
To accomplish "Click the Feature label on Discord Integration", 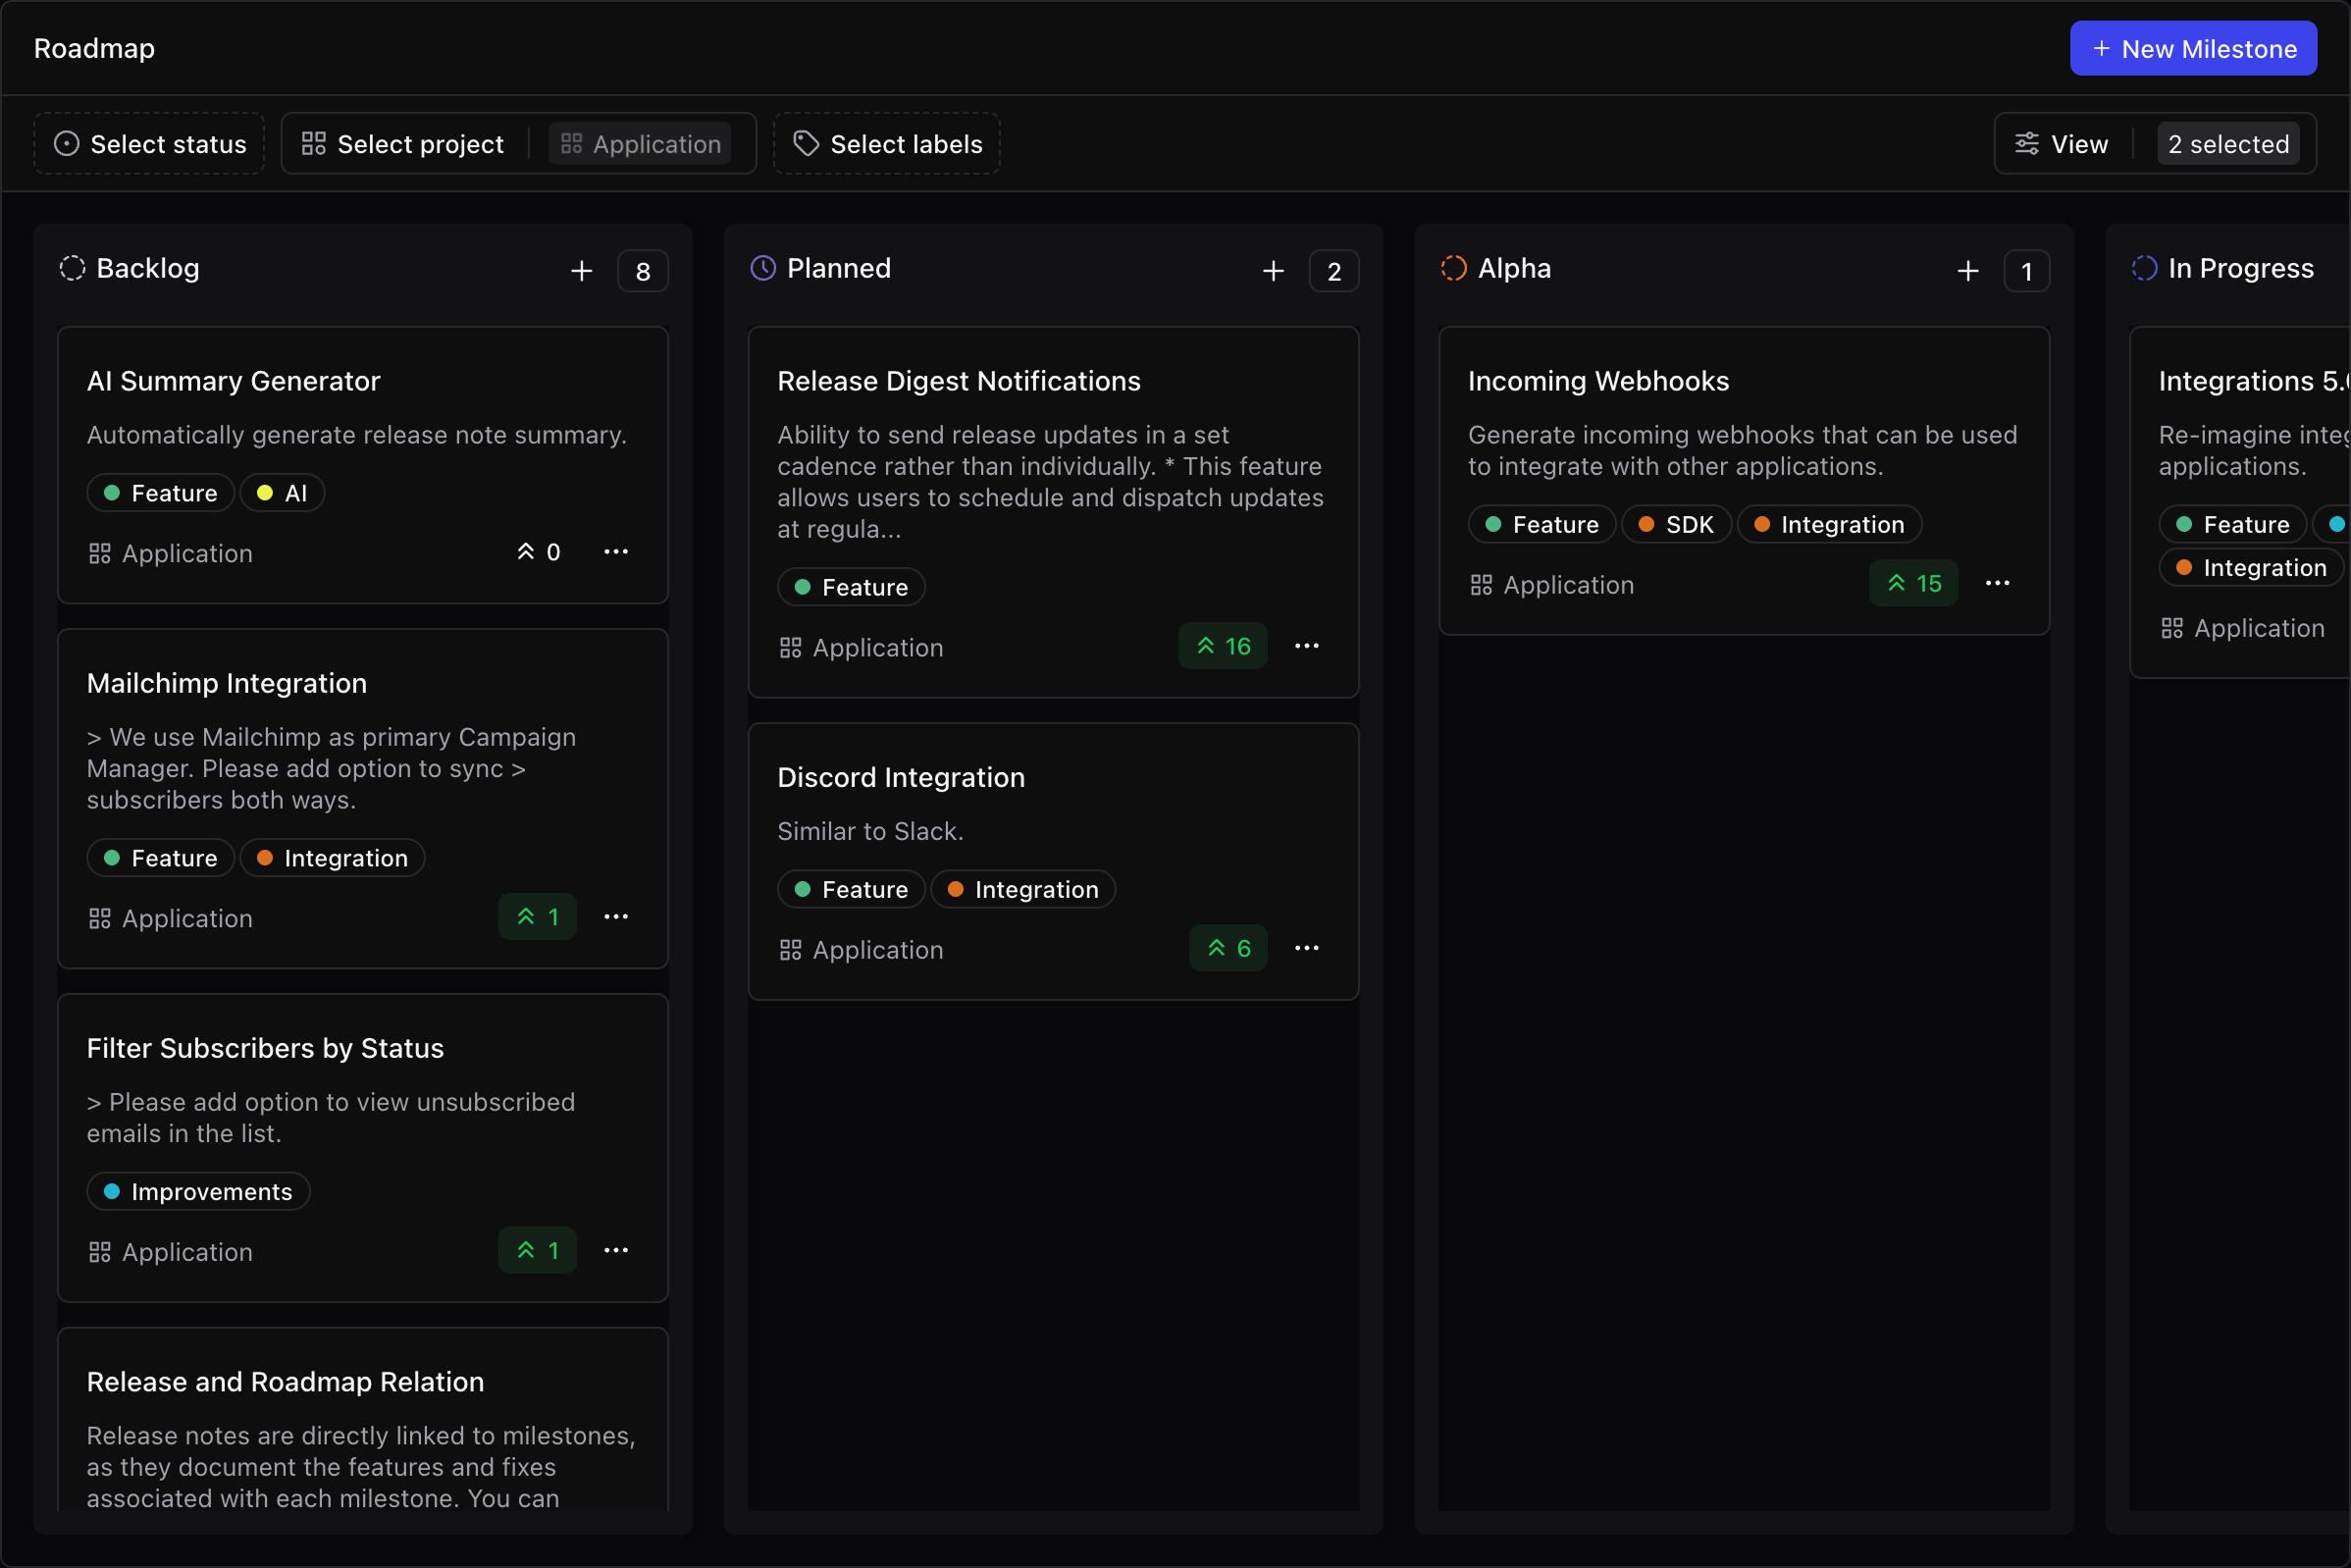I will 850,888.
